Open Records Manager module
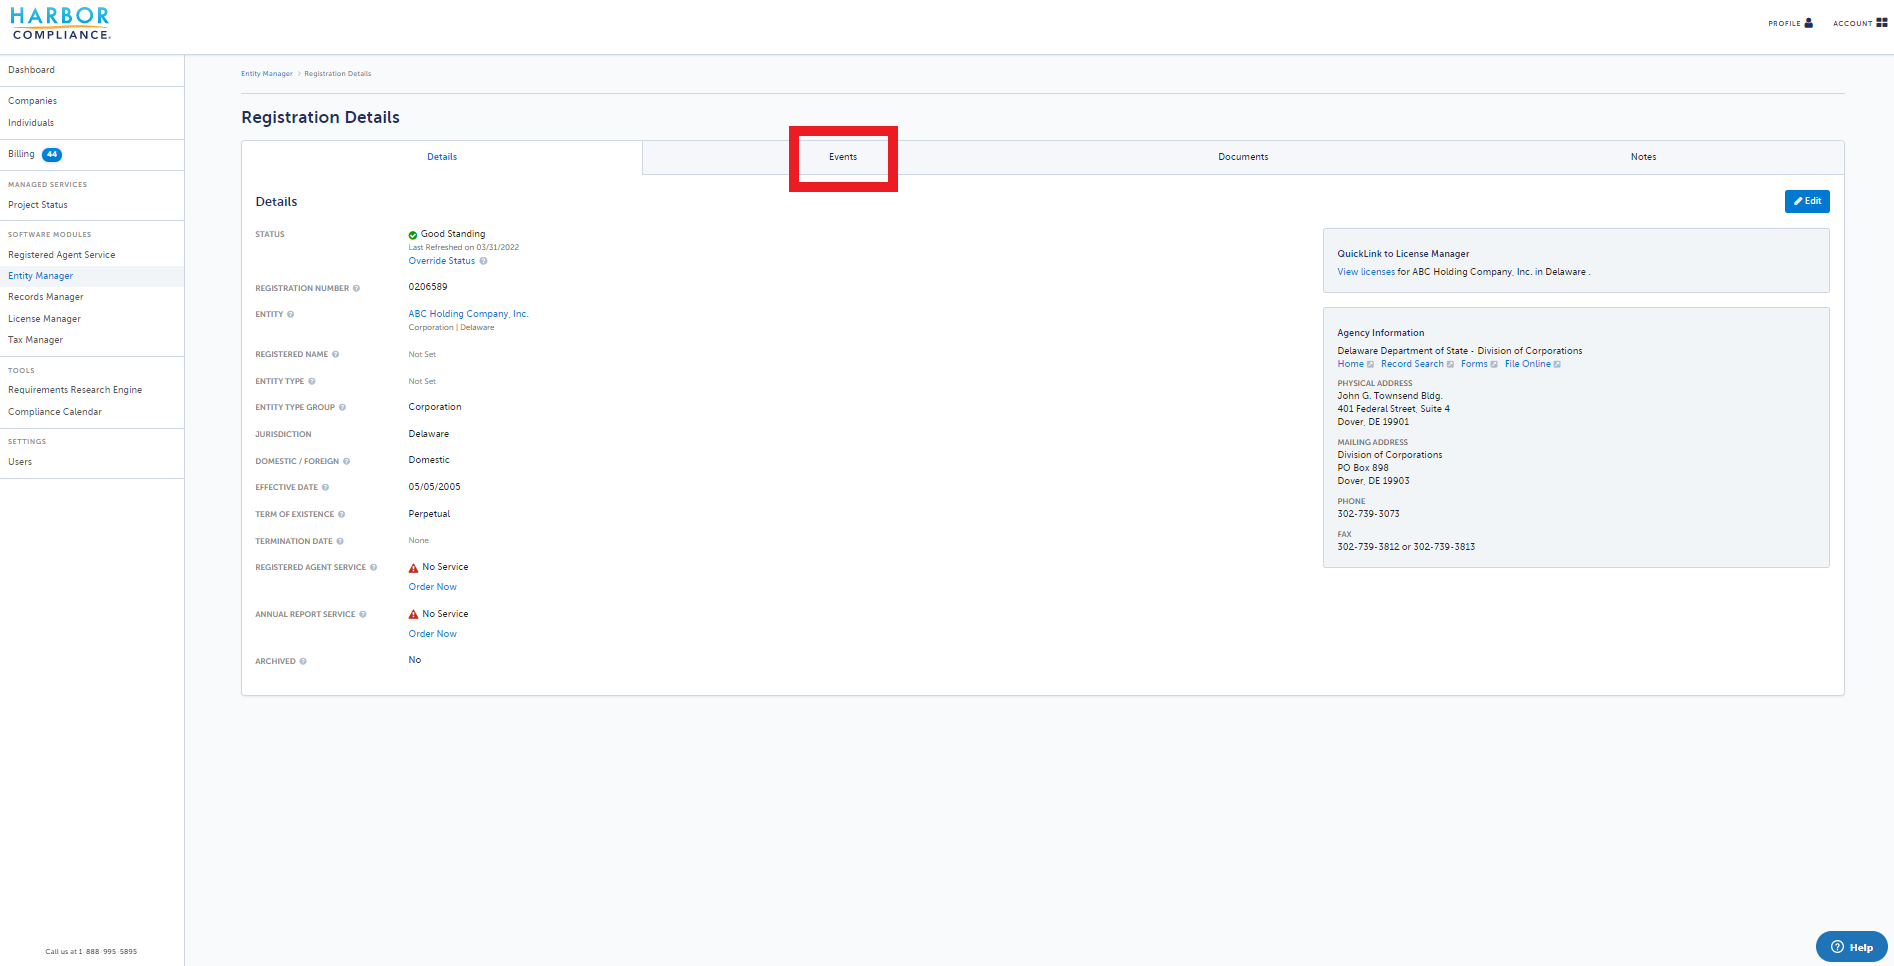 click(46, 297)
